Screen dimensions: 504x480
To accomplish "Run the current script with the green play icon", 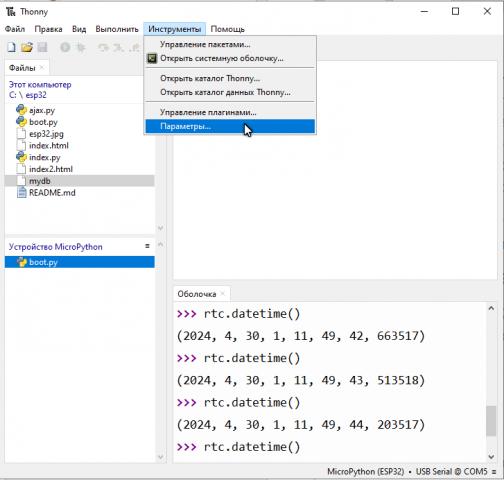I will click(x=65, y=47).
